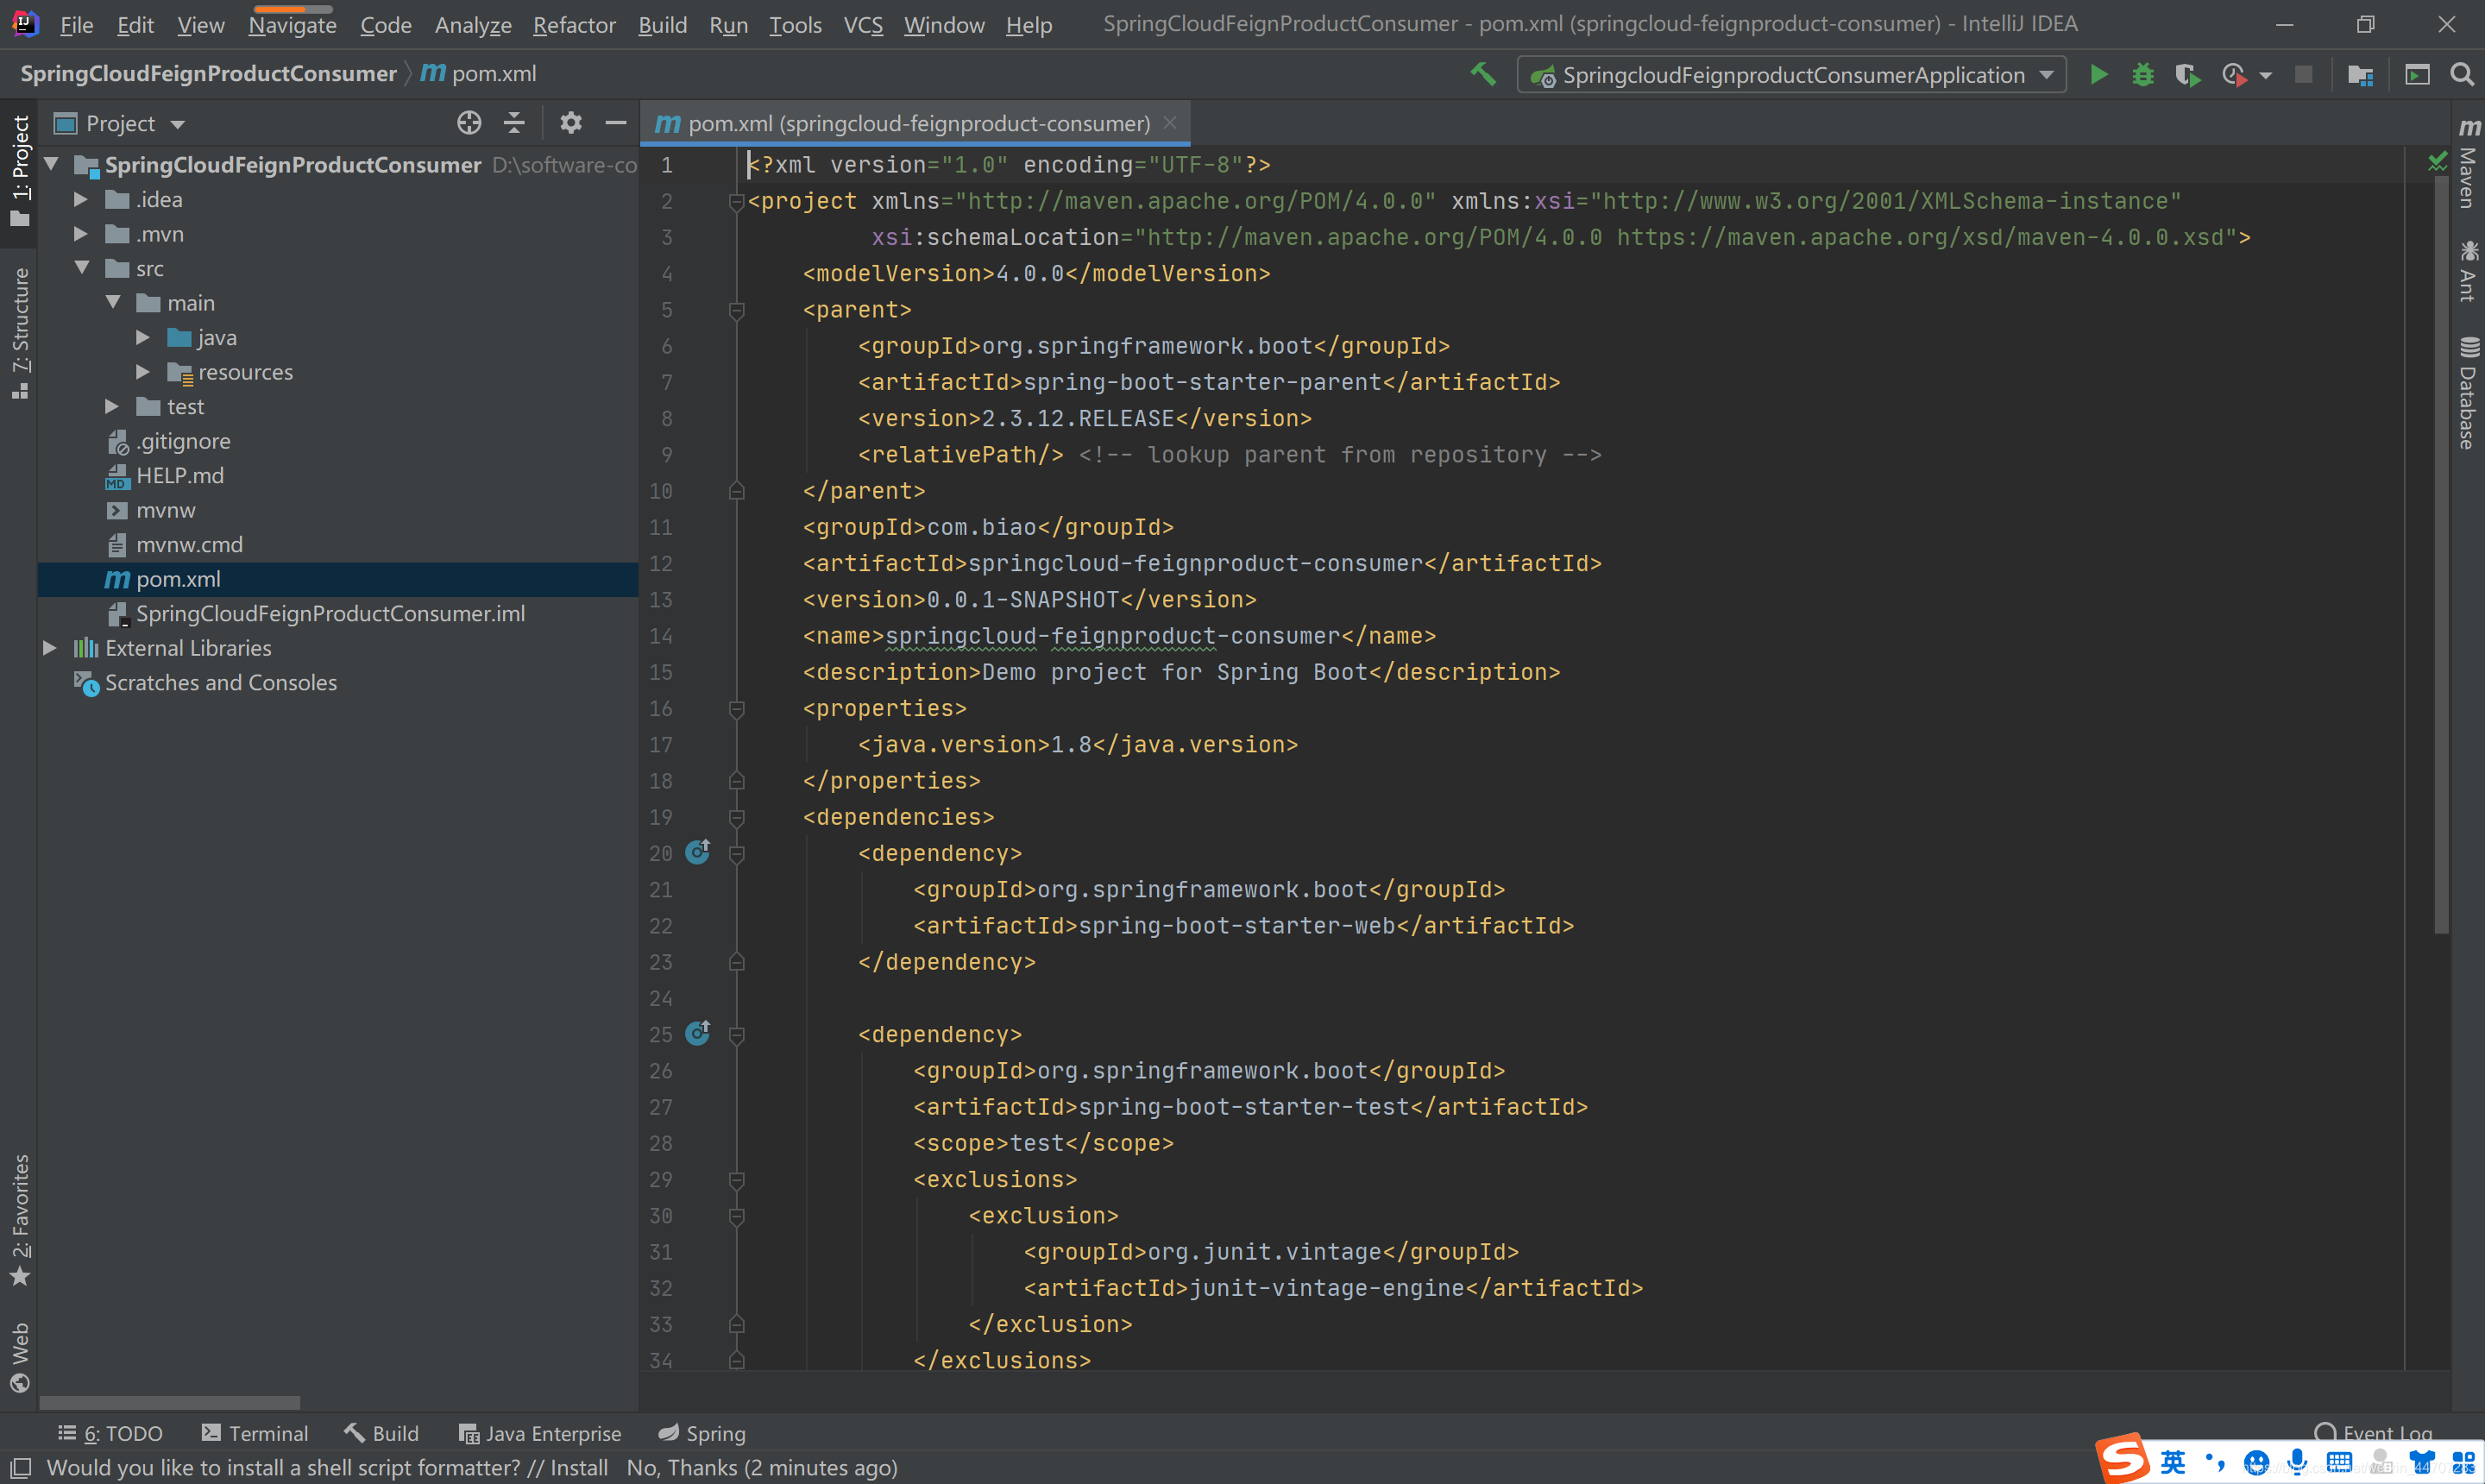
Task: Fold the parent tag on line 5
Action: pyautogui.click(x=737, y=310)
